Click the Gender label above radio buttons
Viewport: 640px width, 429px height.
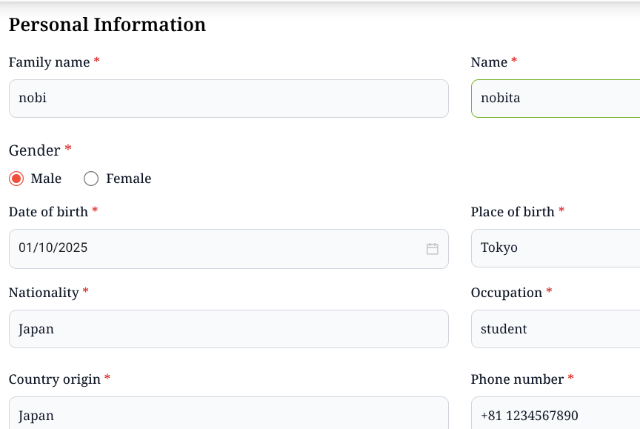(34, 150)
